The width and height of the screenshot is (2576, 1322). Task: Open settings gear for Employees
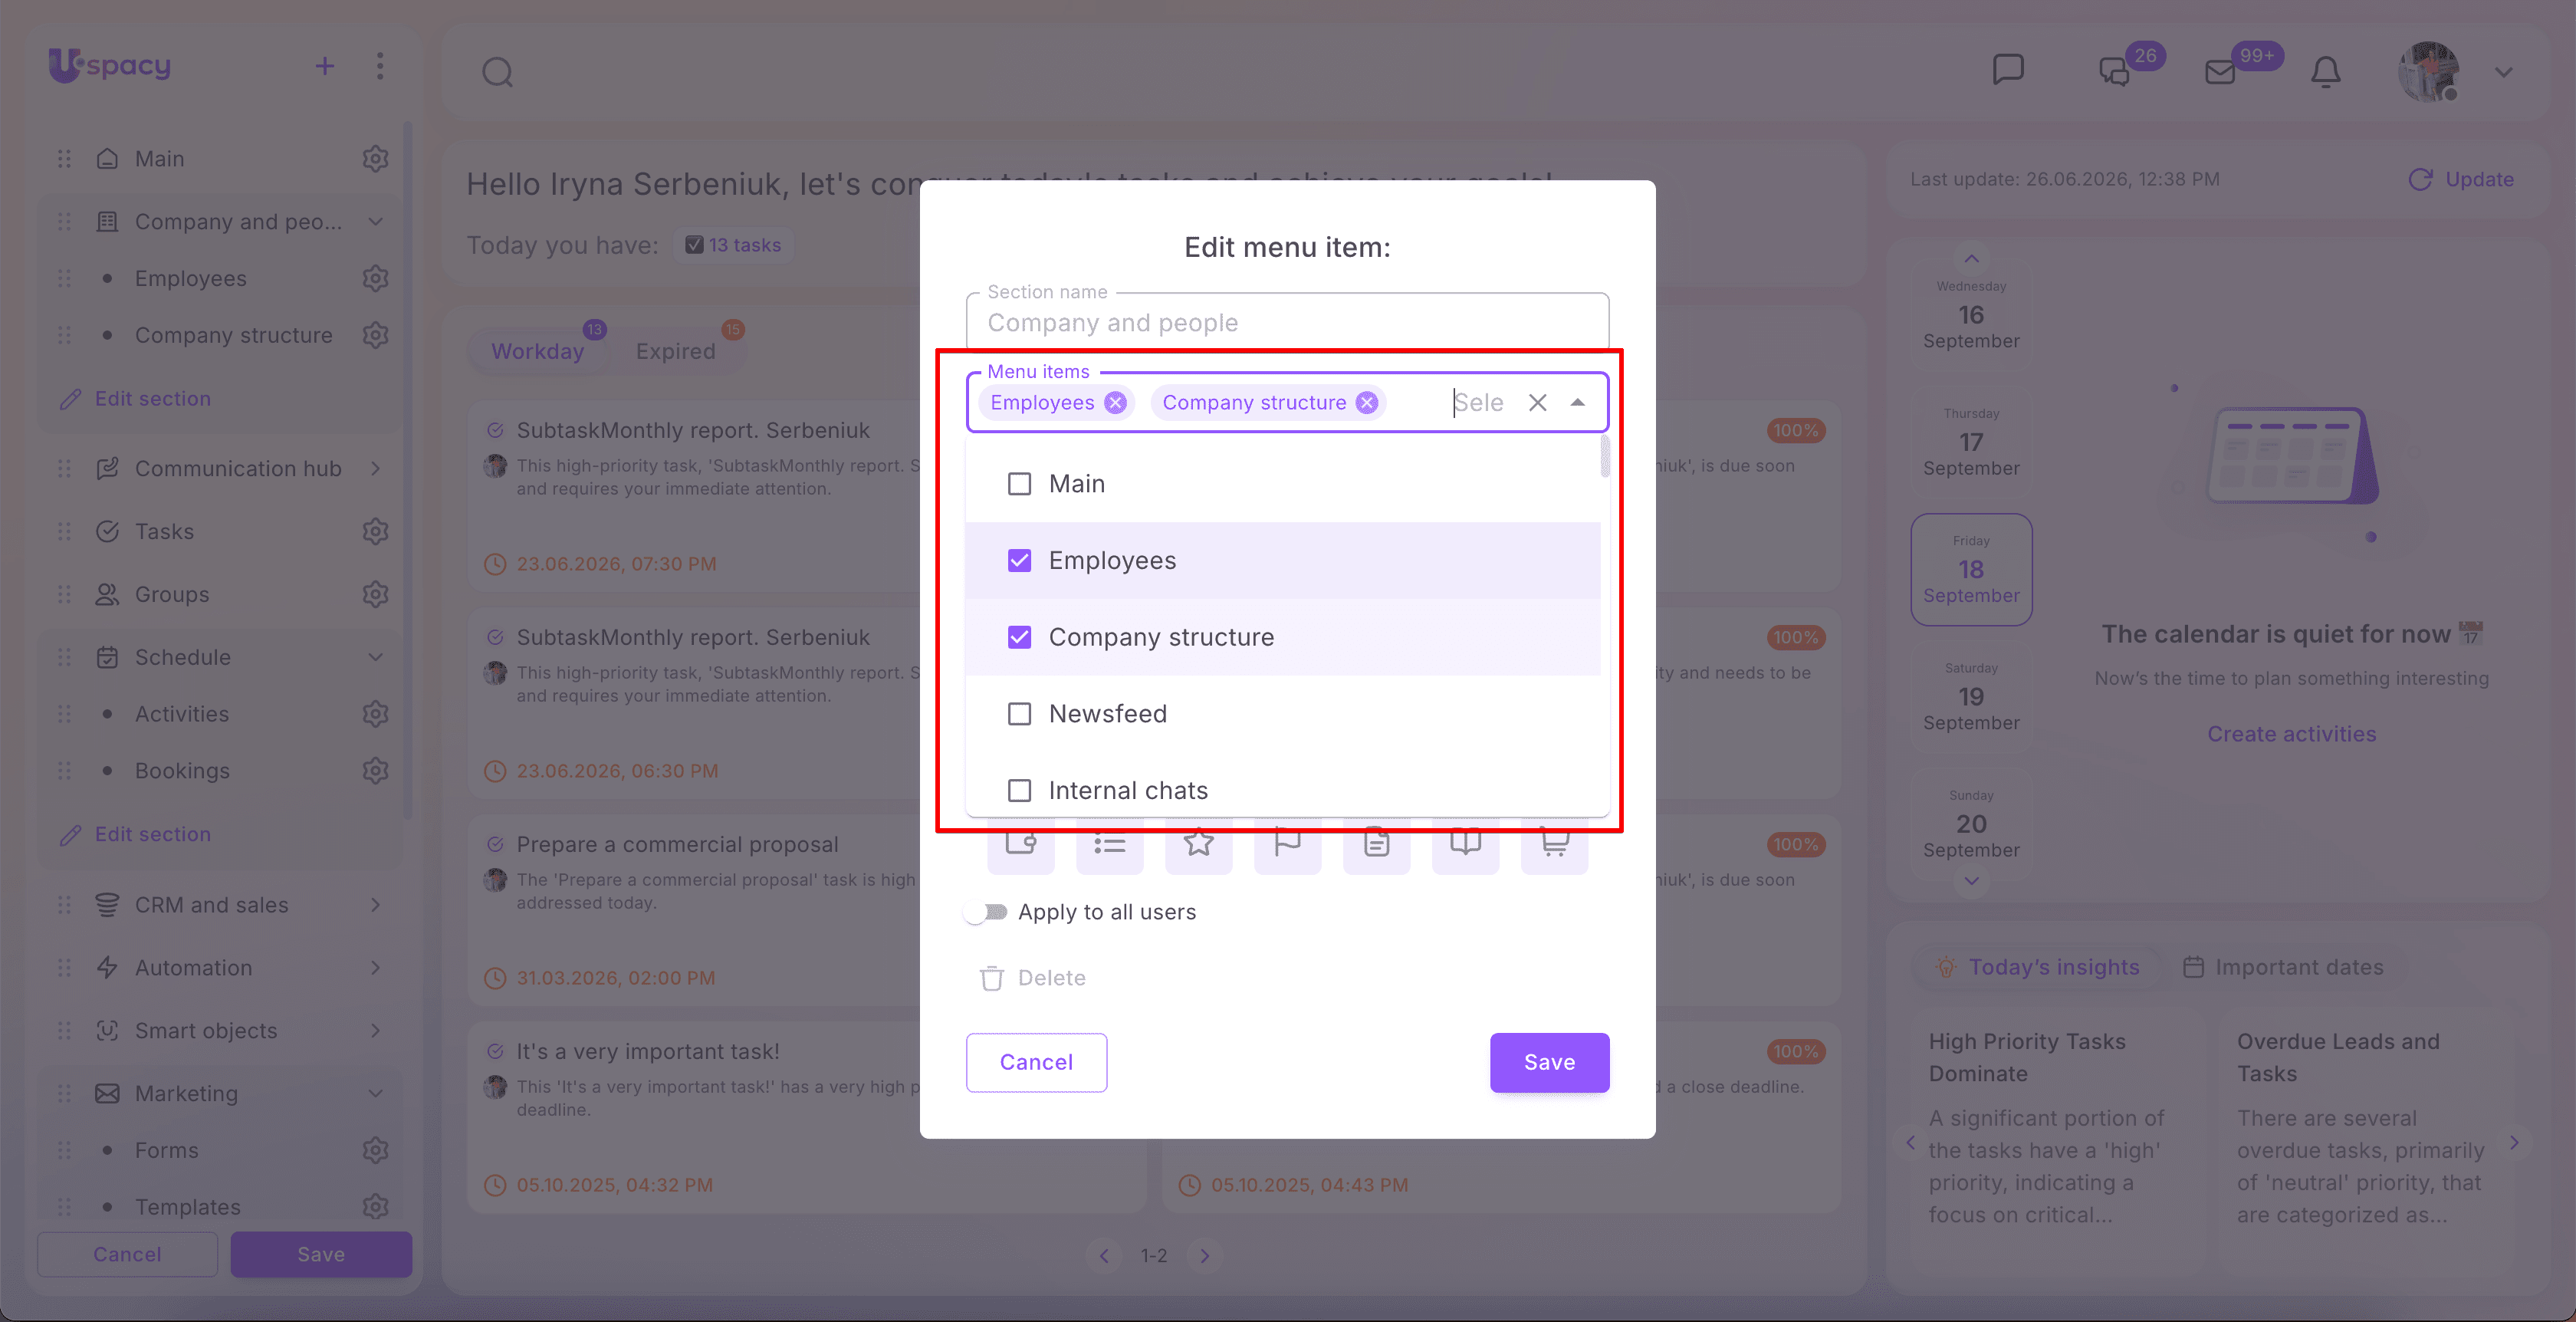click(x=375, y=278)
